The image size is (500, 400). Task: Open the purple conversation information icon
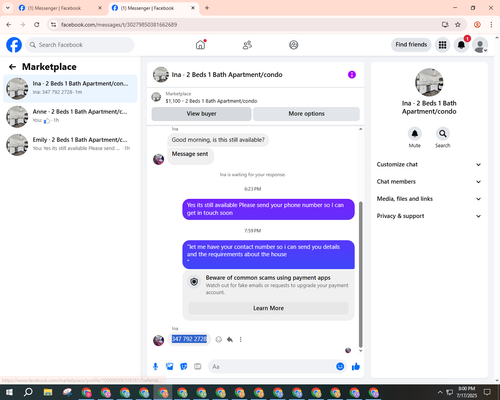(x=352, y=75)
